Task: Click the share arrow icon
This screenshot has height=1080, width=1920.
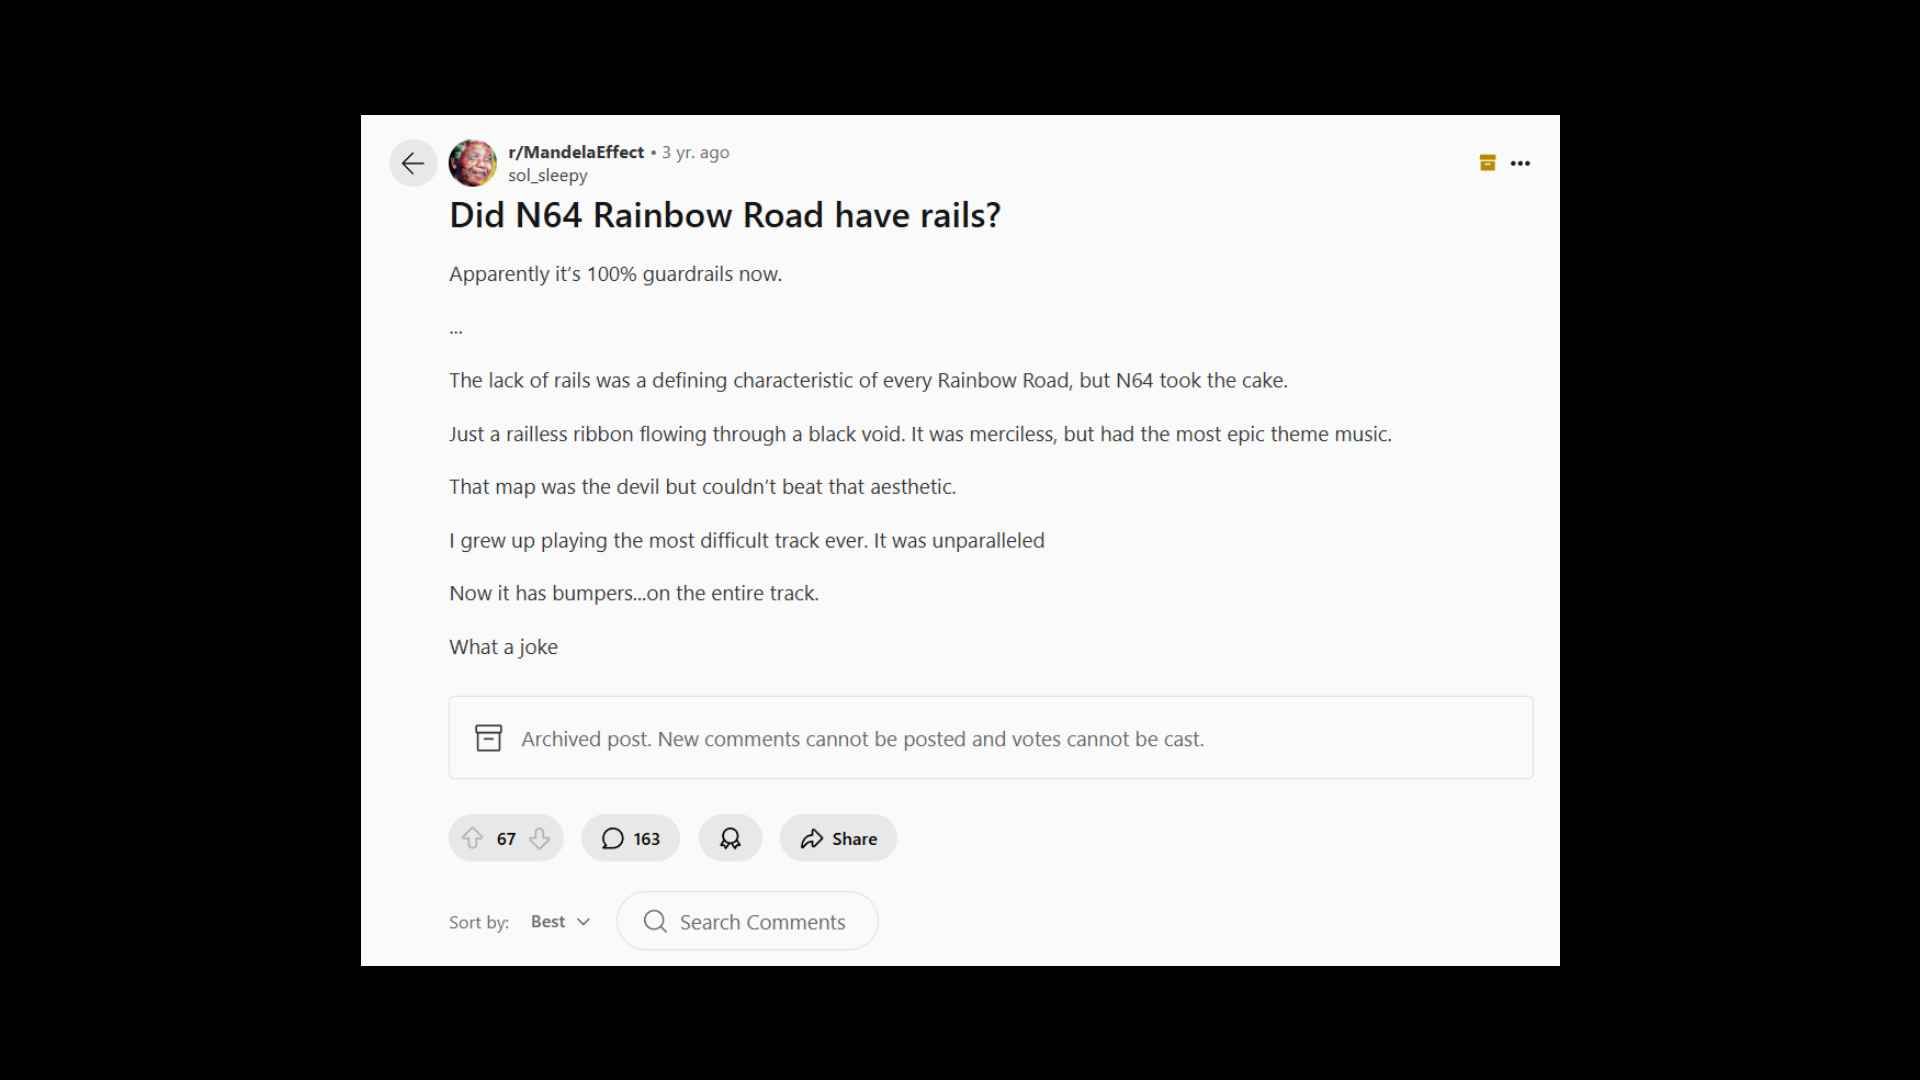Action: (812, 839)
